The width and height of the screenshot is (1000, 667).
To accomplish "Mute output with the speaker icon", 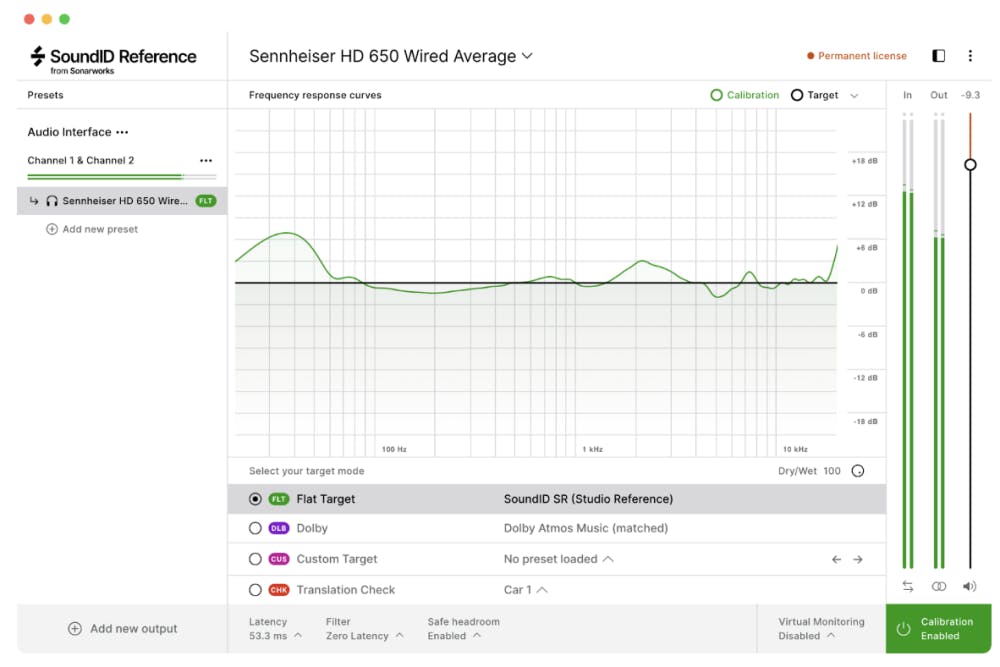I will tap(969, 586).
